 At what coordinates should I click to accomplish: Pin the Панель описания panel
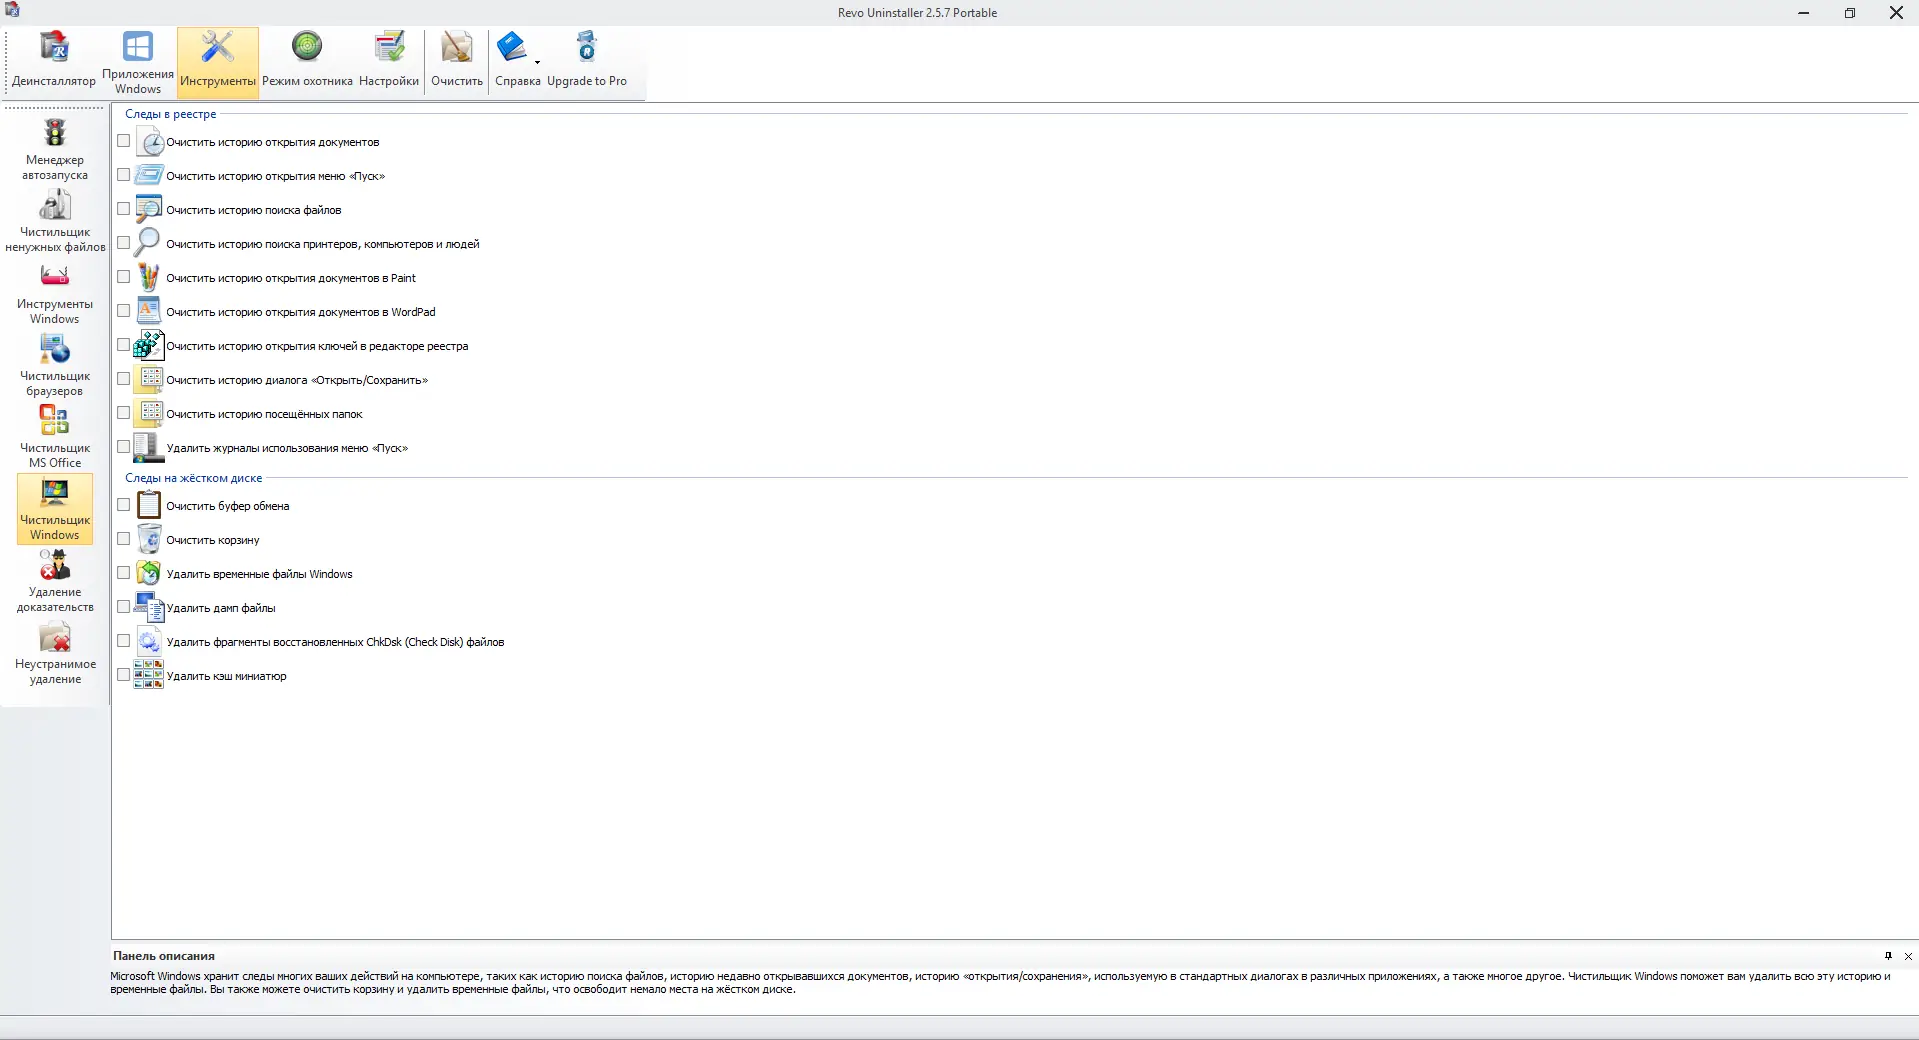coord(1888,956)
